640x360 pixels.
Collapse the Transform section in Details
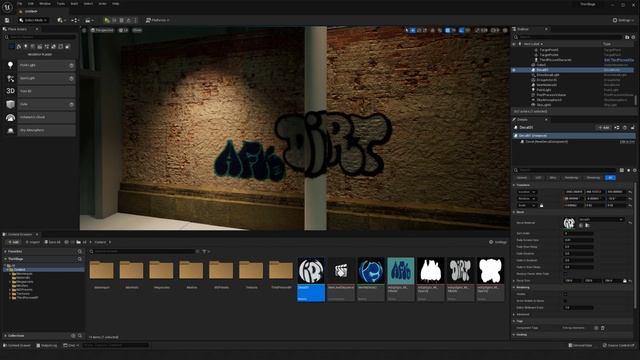[514, 185]
